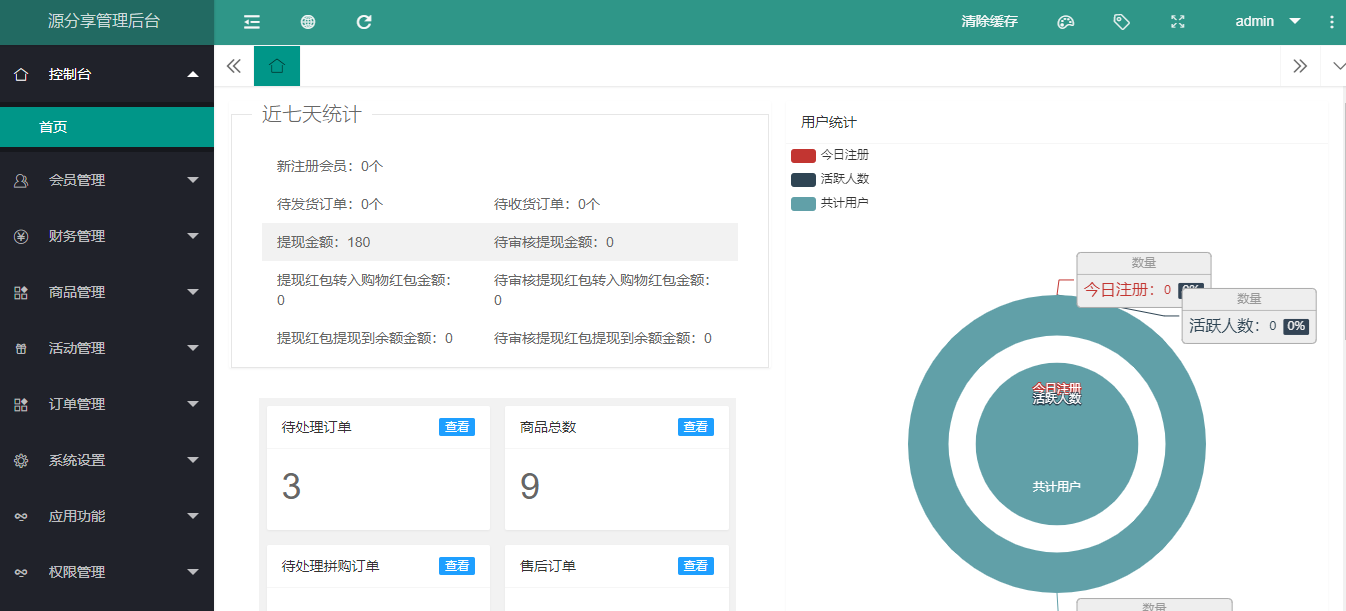This screenshot has width=1346, height=611.
Task: Open the admin user dropdown
Action: point(1267,21)
